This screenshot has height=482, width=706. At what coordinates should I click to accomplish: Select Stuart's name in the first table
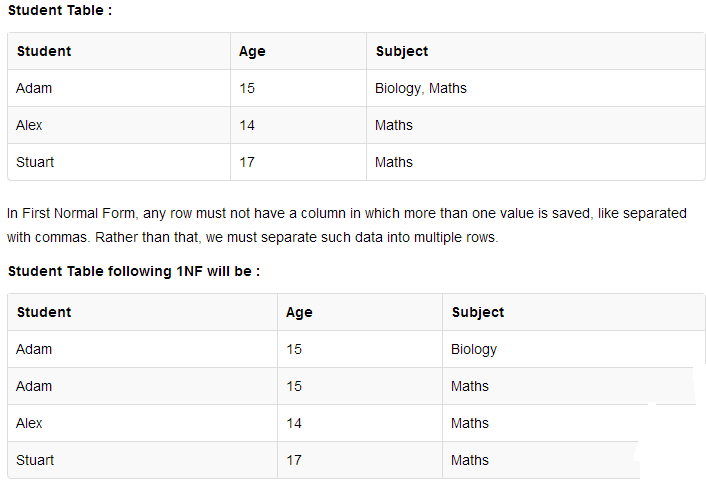click(35, 162)
